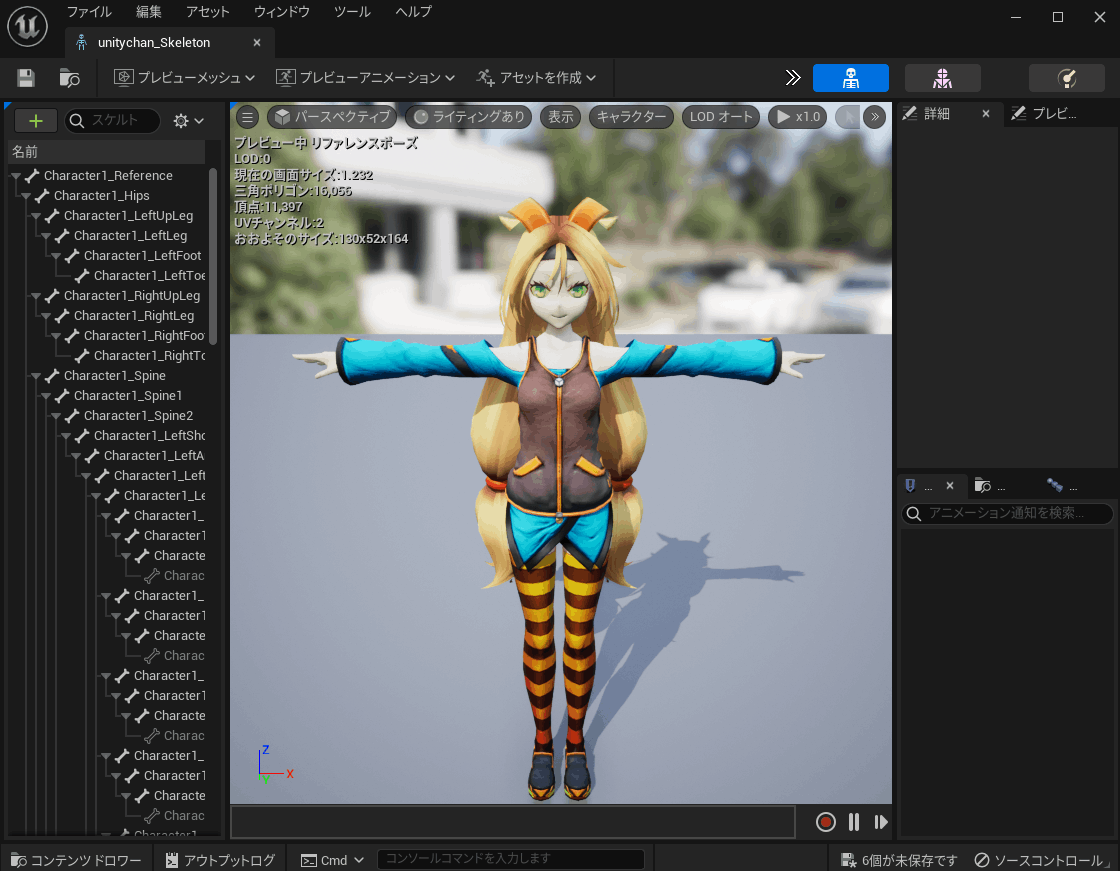
Task: Click the 名前 column header
Action: (106, 152)
